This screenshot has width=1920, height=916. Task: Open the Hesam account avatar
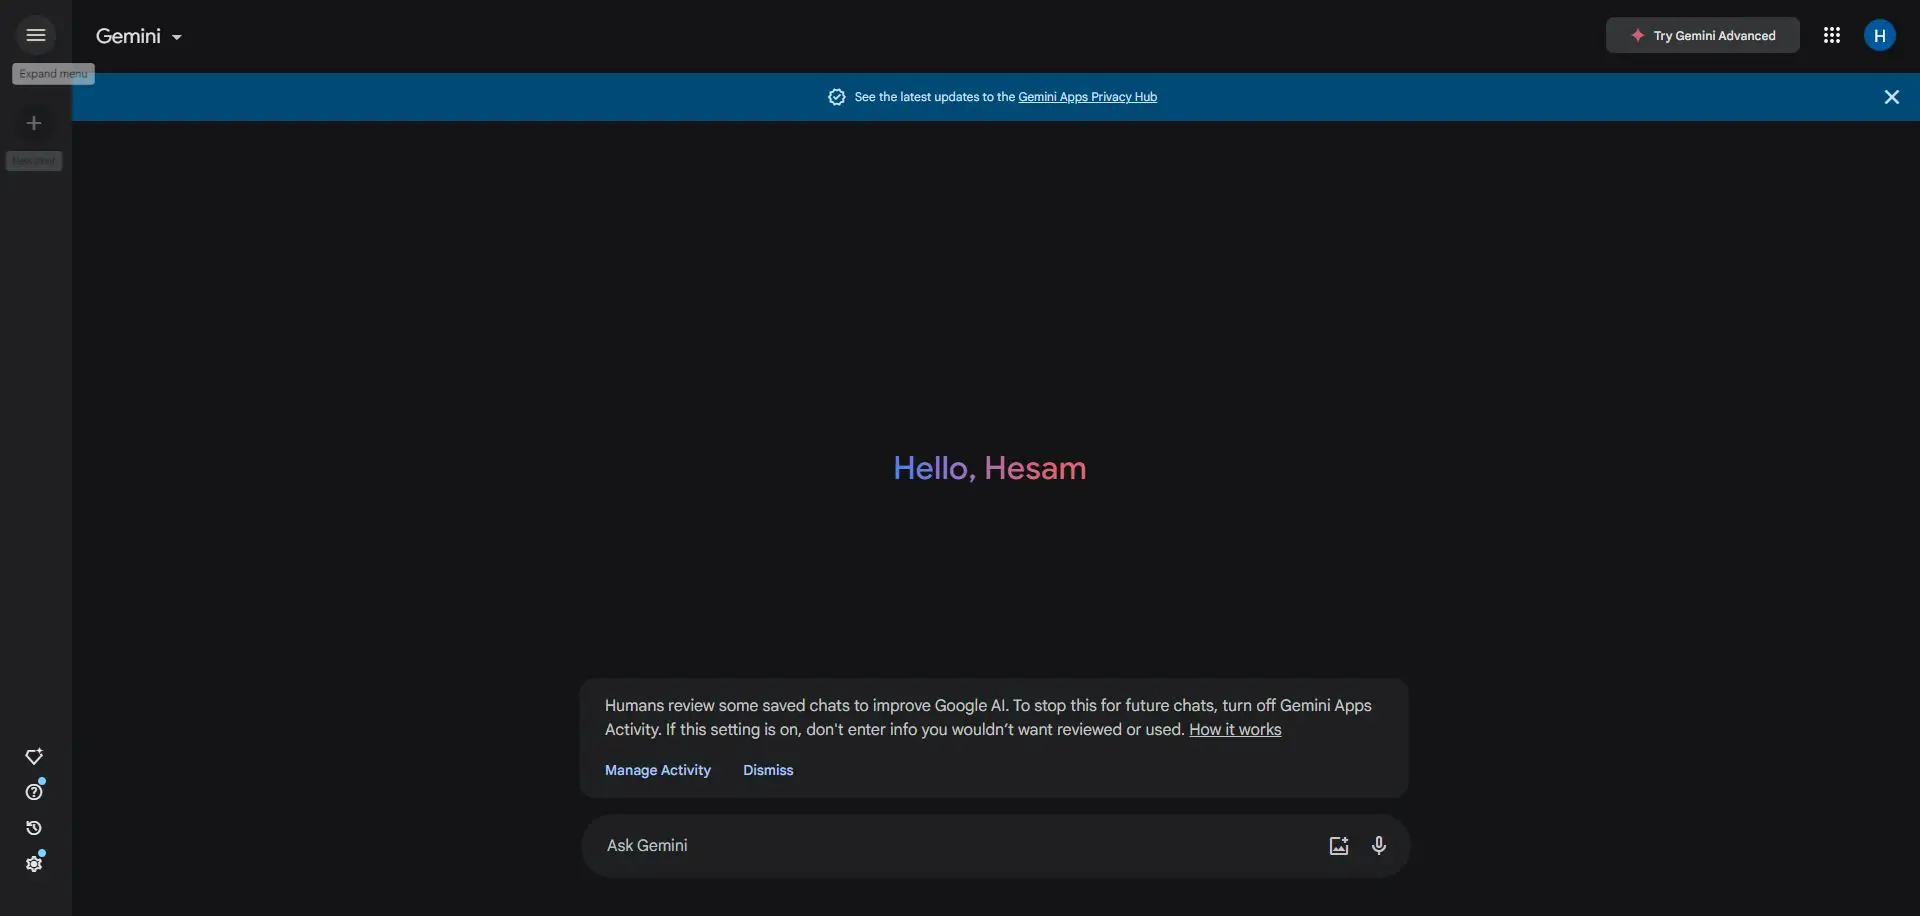pyautogui.click(x=1879, y=35)
